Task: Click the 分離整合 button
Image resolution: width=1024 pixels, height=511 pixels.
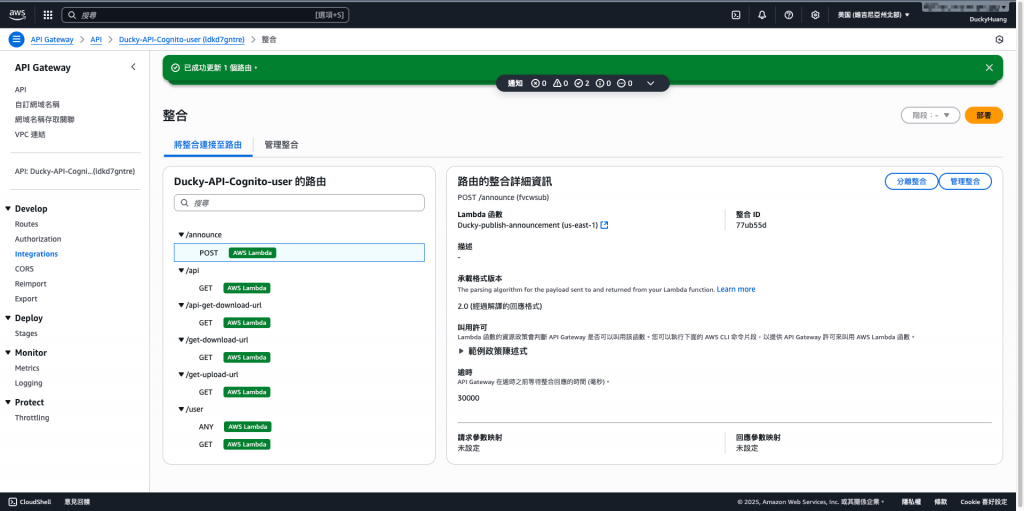Action: (x=911, y=182)
